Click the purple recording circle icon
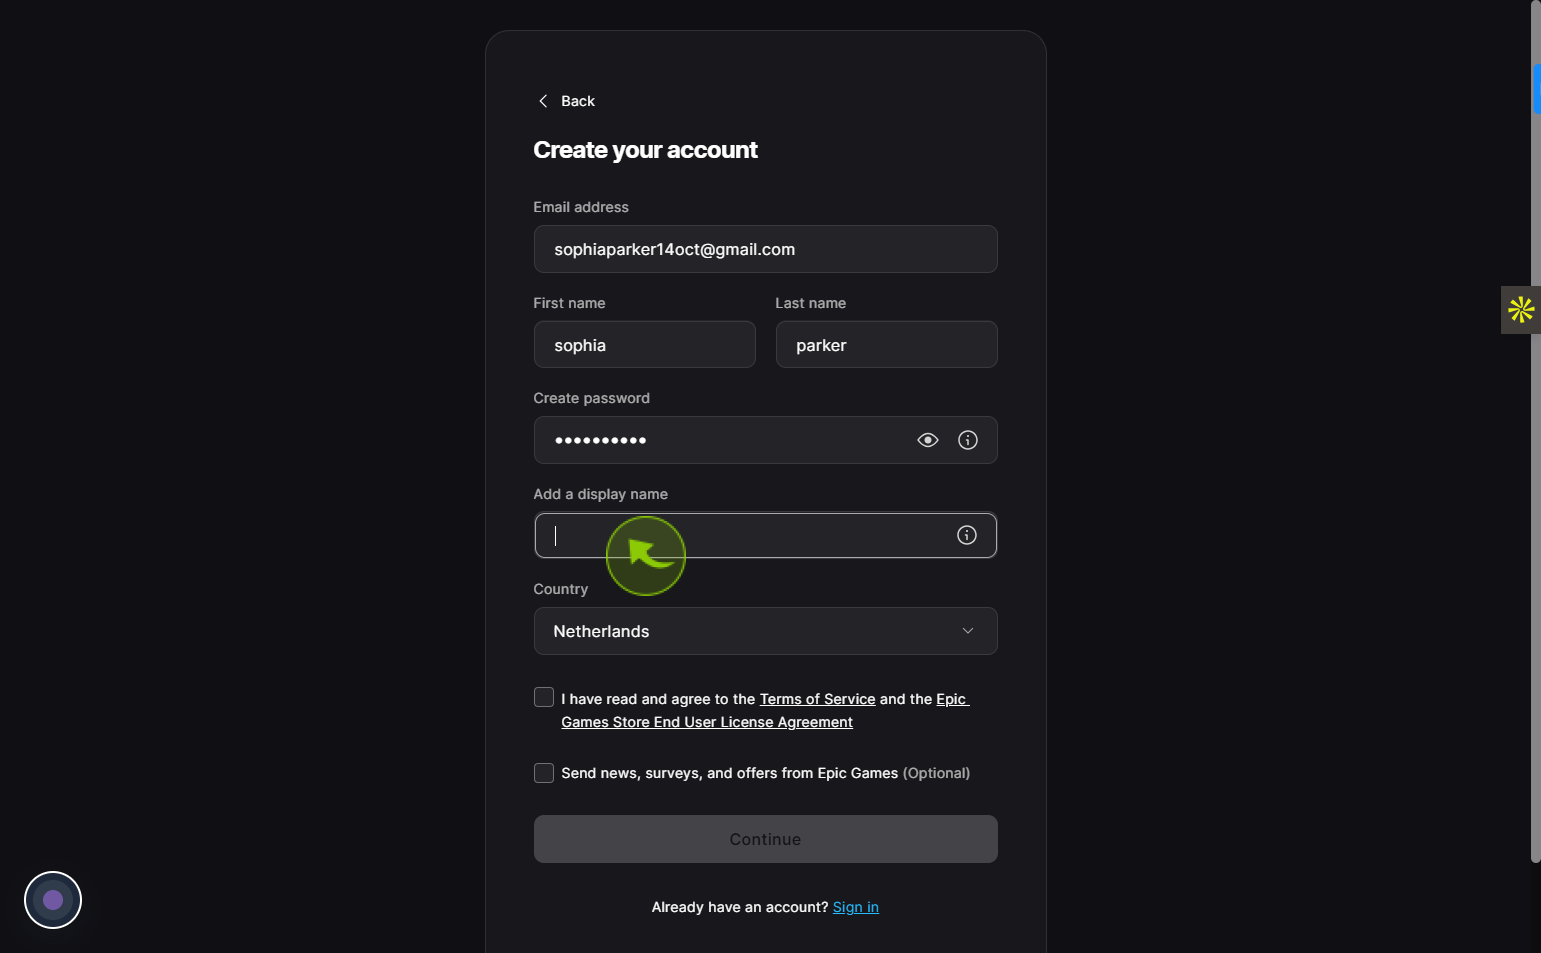 [x=53, y=900]
